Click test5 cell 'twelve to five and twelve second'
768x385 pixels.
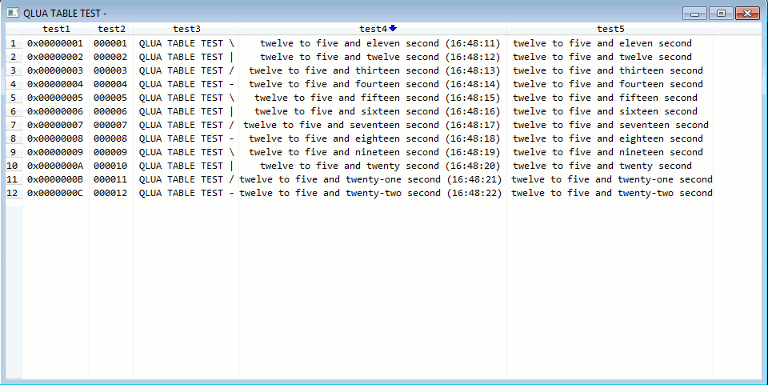(610, 57)
